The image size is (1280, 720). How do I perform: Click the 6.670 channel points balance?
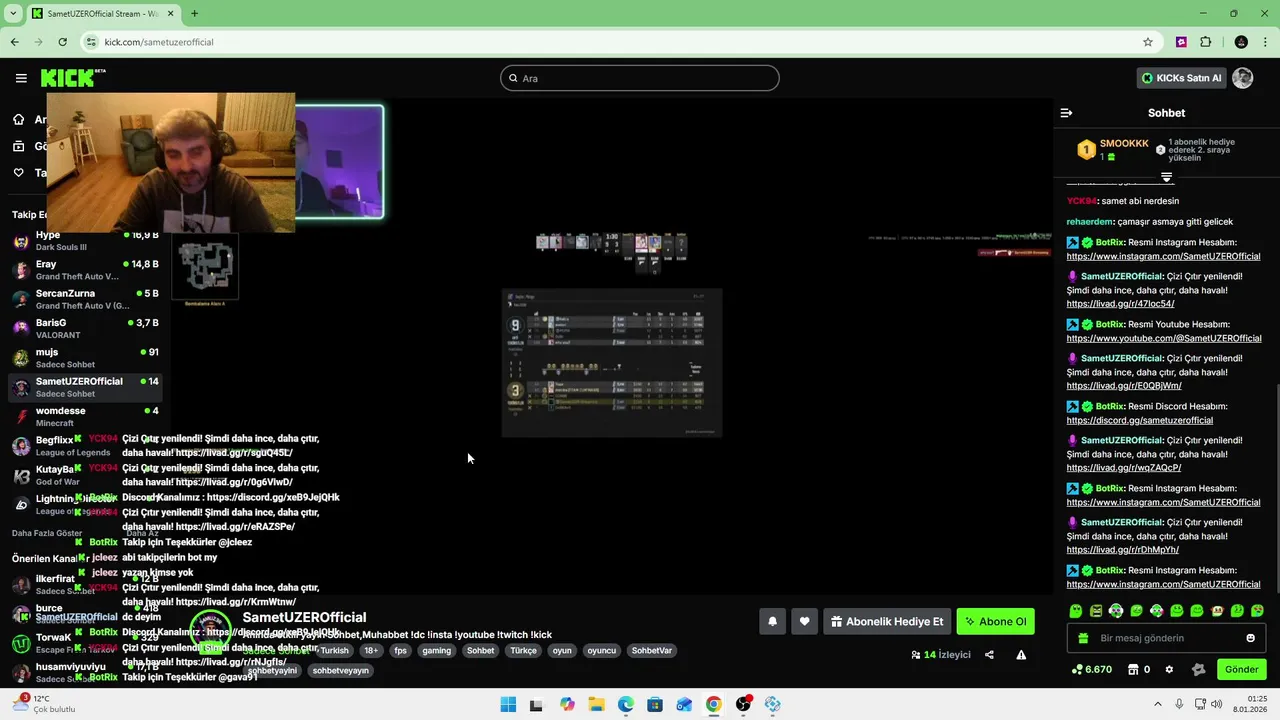point(1091,669)
